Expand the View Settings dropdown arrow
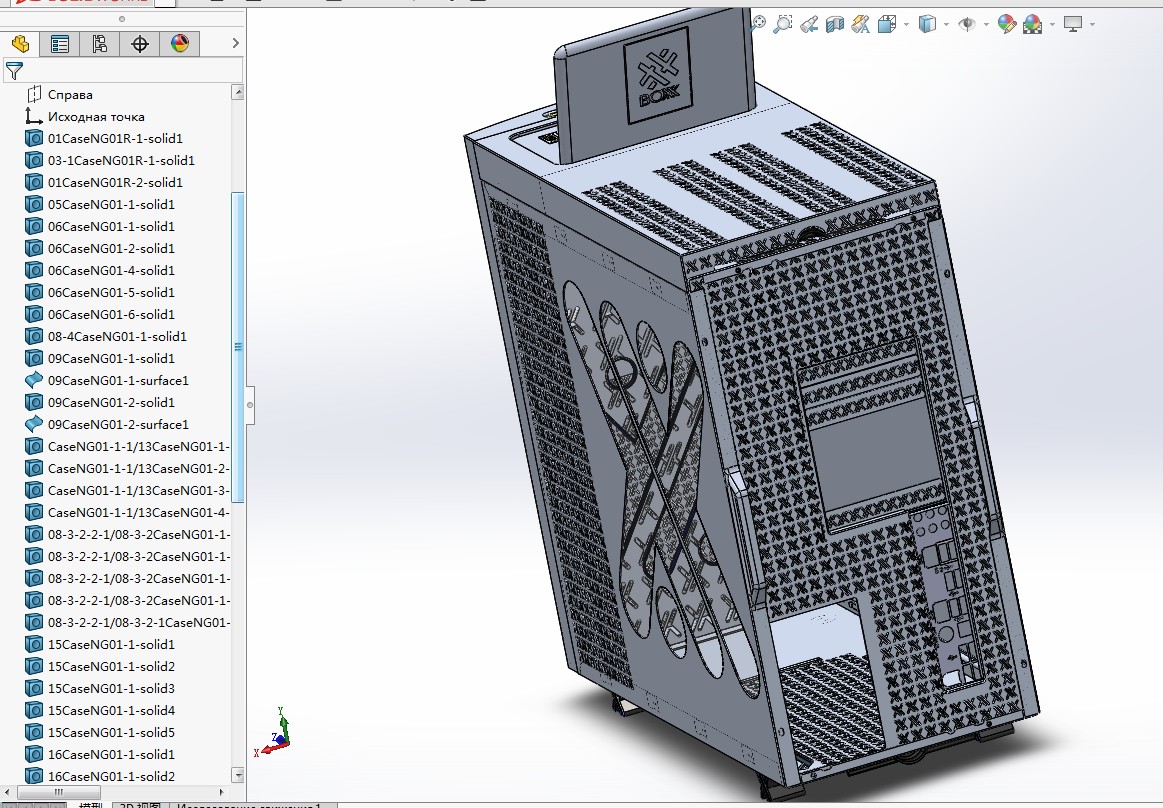Viewport: 1163px width, 808px height. pos(1093,24)
